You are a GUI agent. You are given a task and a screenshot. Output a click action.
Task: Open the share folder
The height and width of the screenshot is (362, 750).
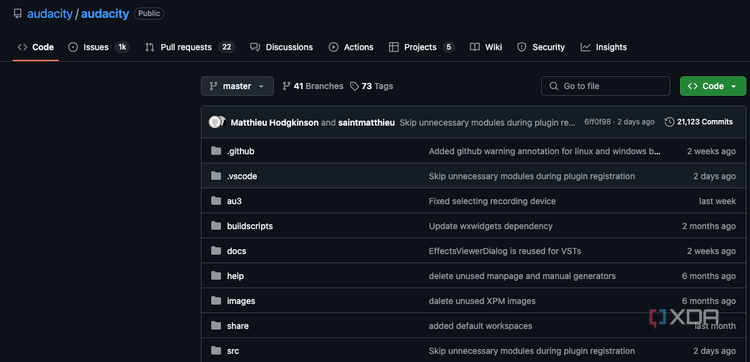click(238, 326)
